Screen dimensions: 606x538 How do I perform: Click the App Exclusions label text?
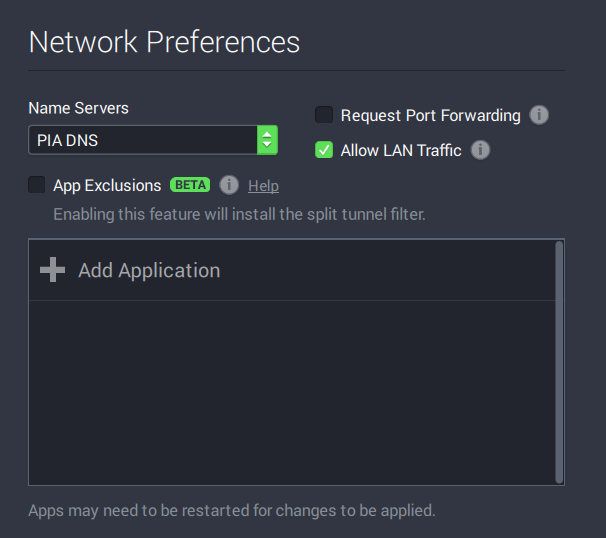click(107, 185)
